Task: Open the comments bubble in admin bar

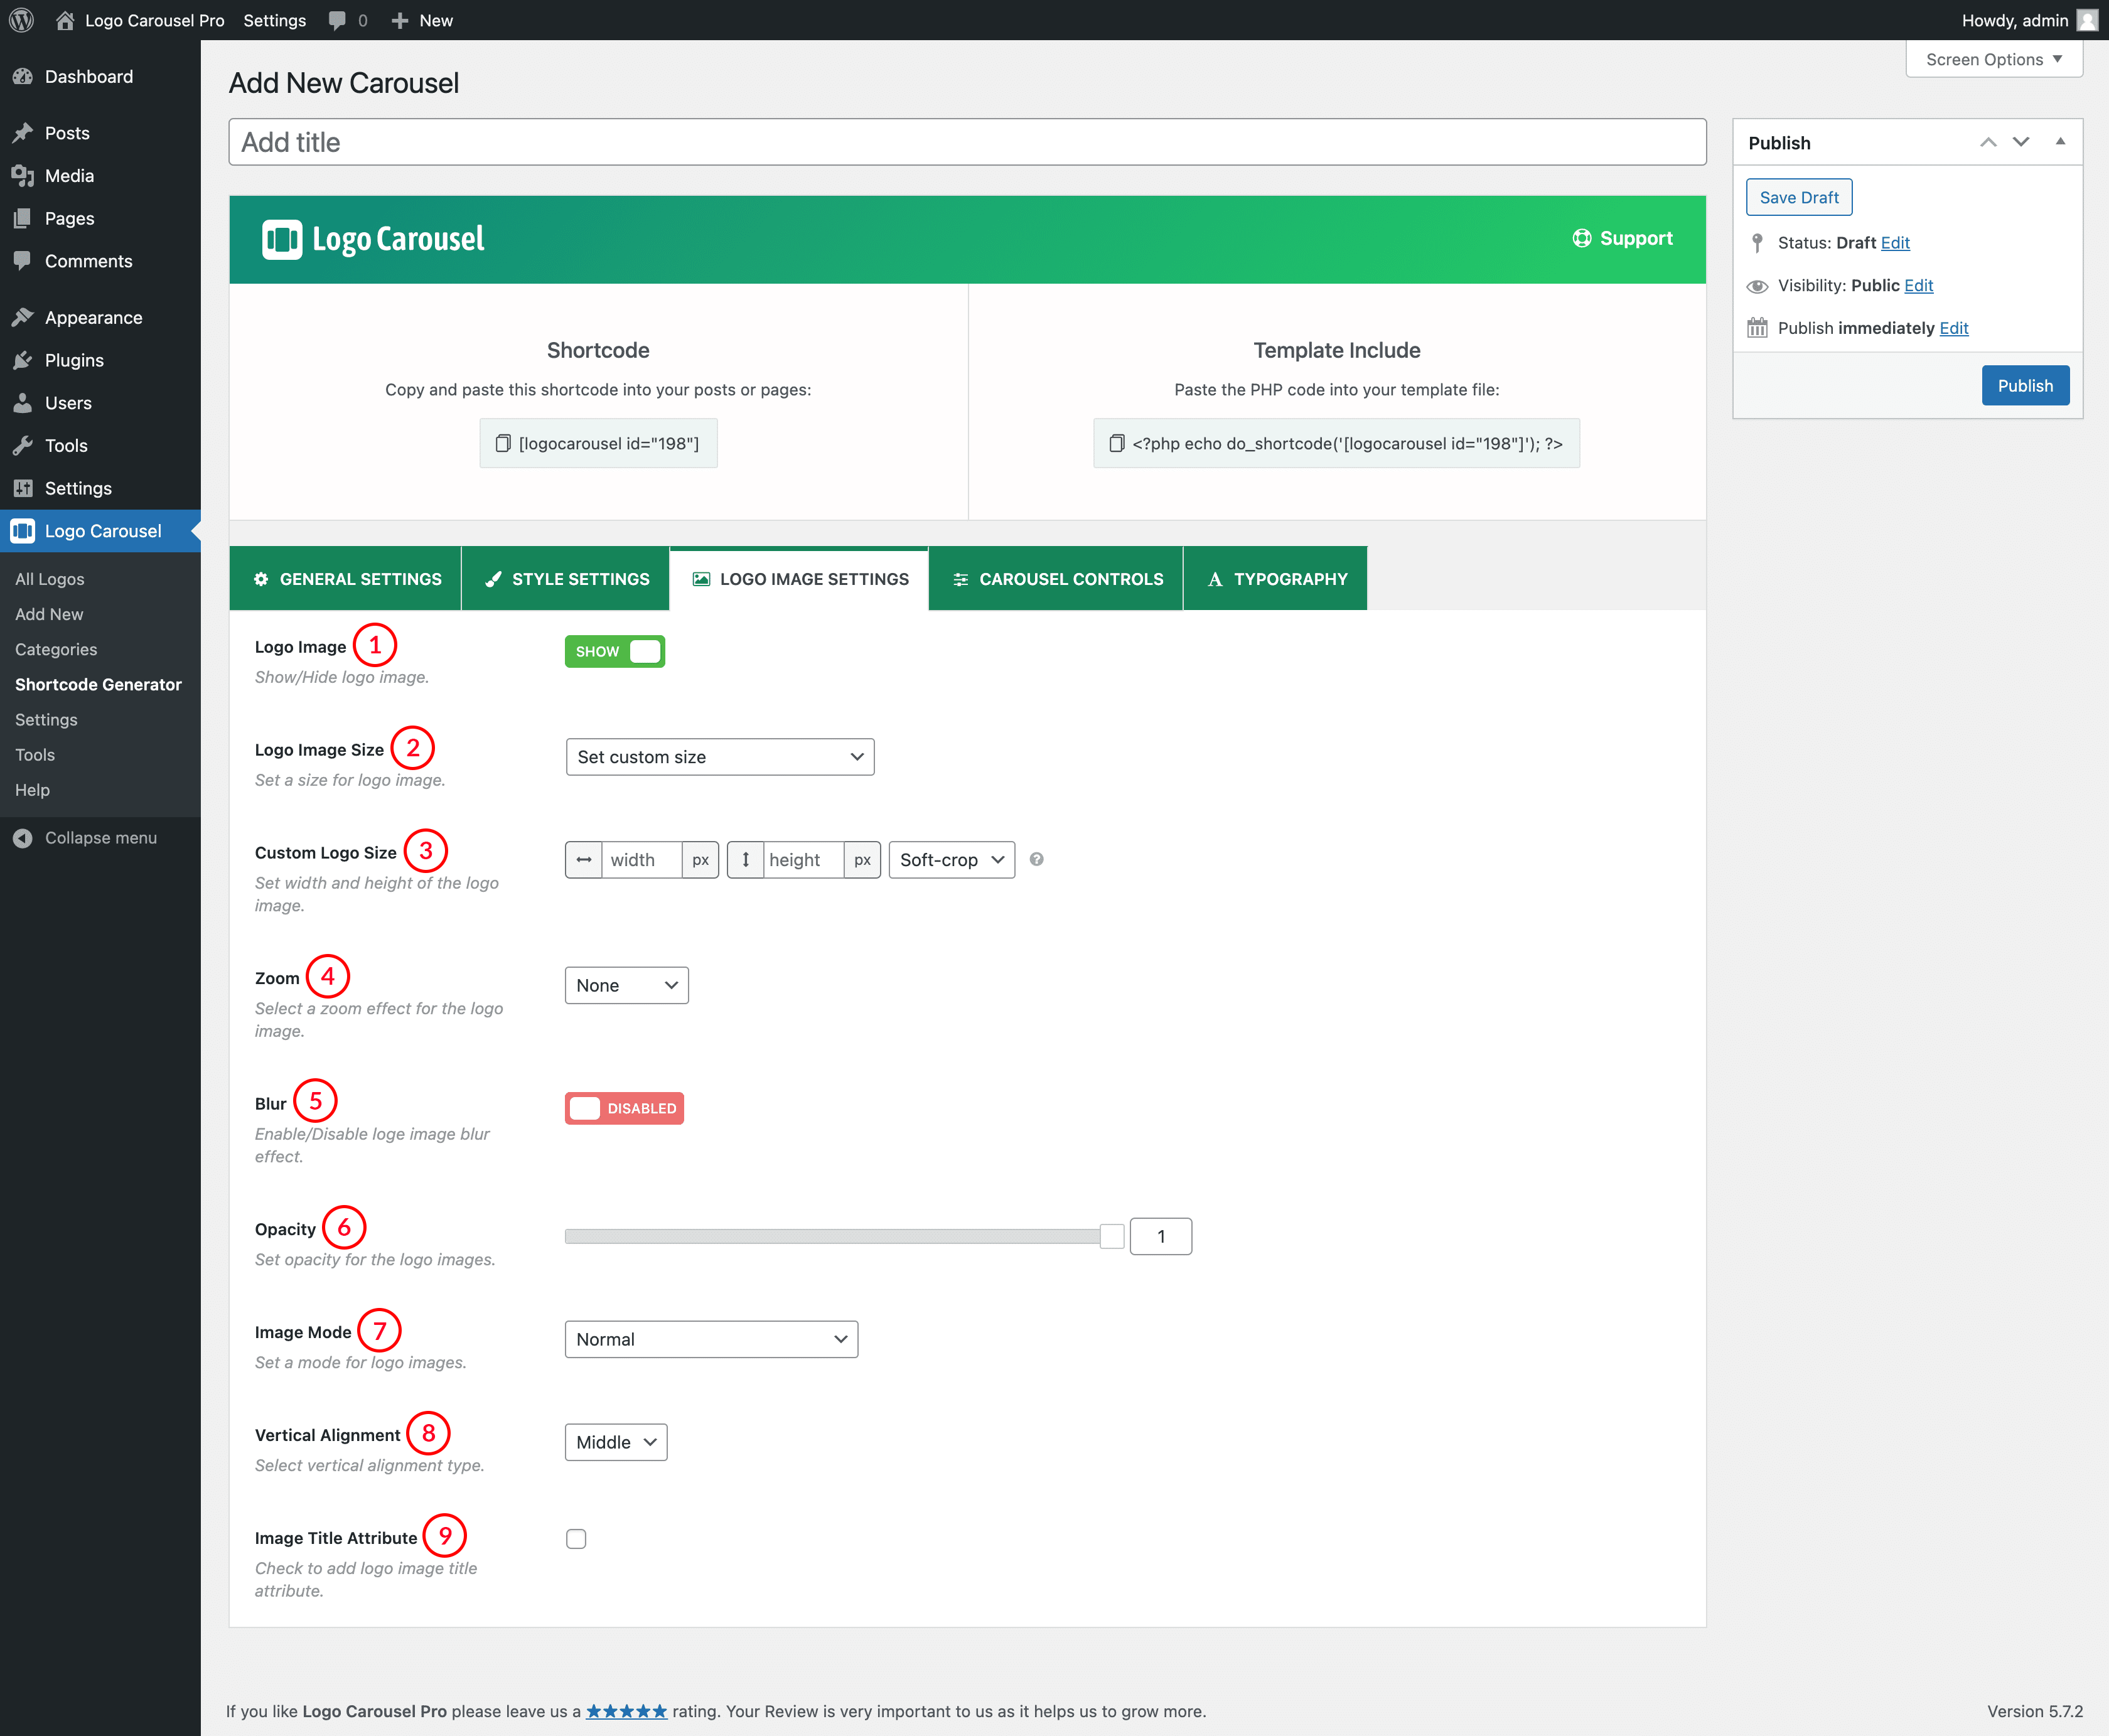Action: tap(337, 20)
